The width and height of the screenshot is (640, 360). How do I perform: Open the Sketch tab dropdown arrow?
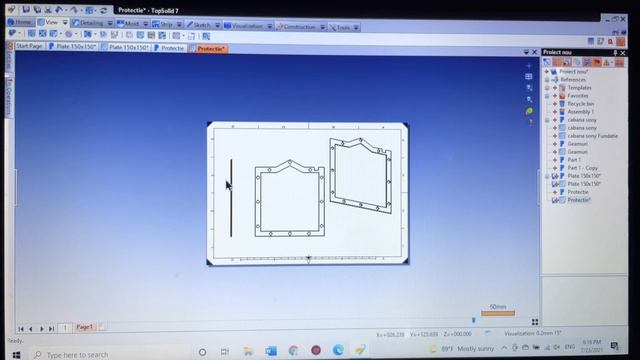click(x=217, y=25)
